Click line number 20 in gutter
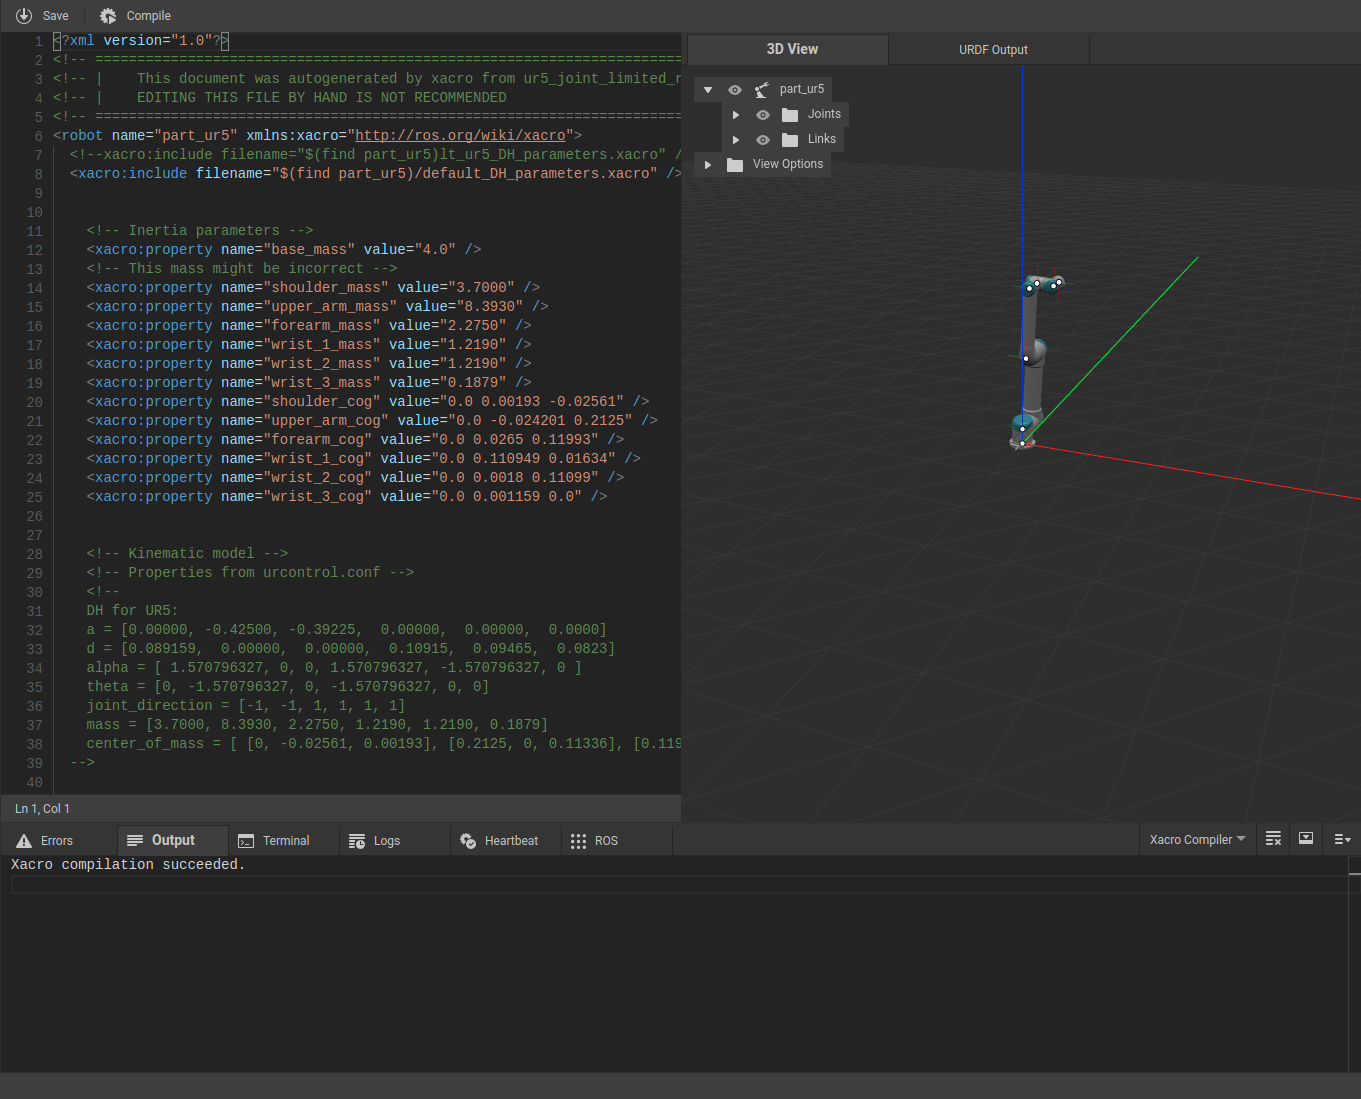 pyautogui.click(x=34, y=402)
